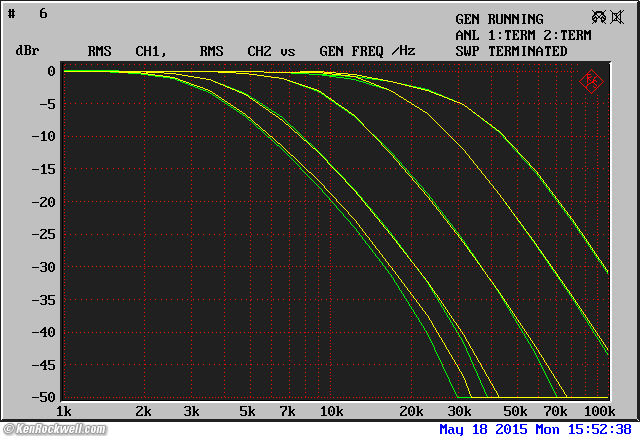
Task: Click the -35 value on the Y axis
Action: 43,300
